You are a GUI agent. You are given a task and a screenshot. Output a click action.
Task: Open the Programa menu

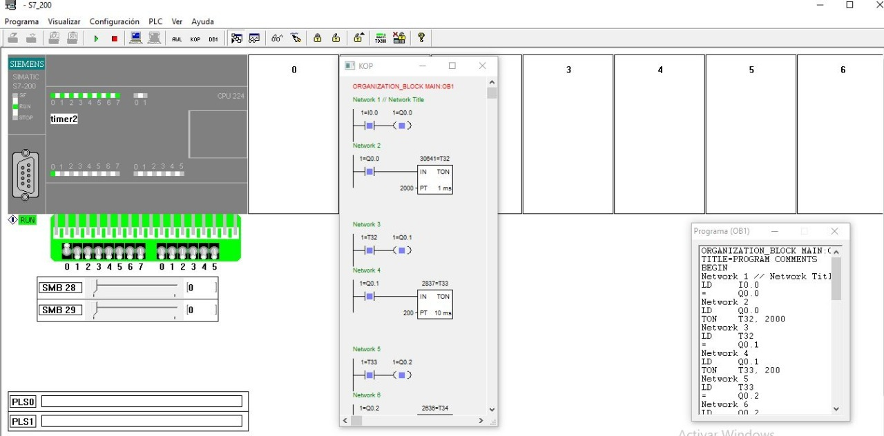[22, 21]
